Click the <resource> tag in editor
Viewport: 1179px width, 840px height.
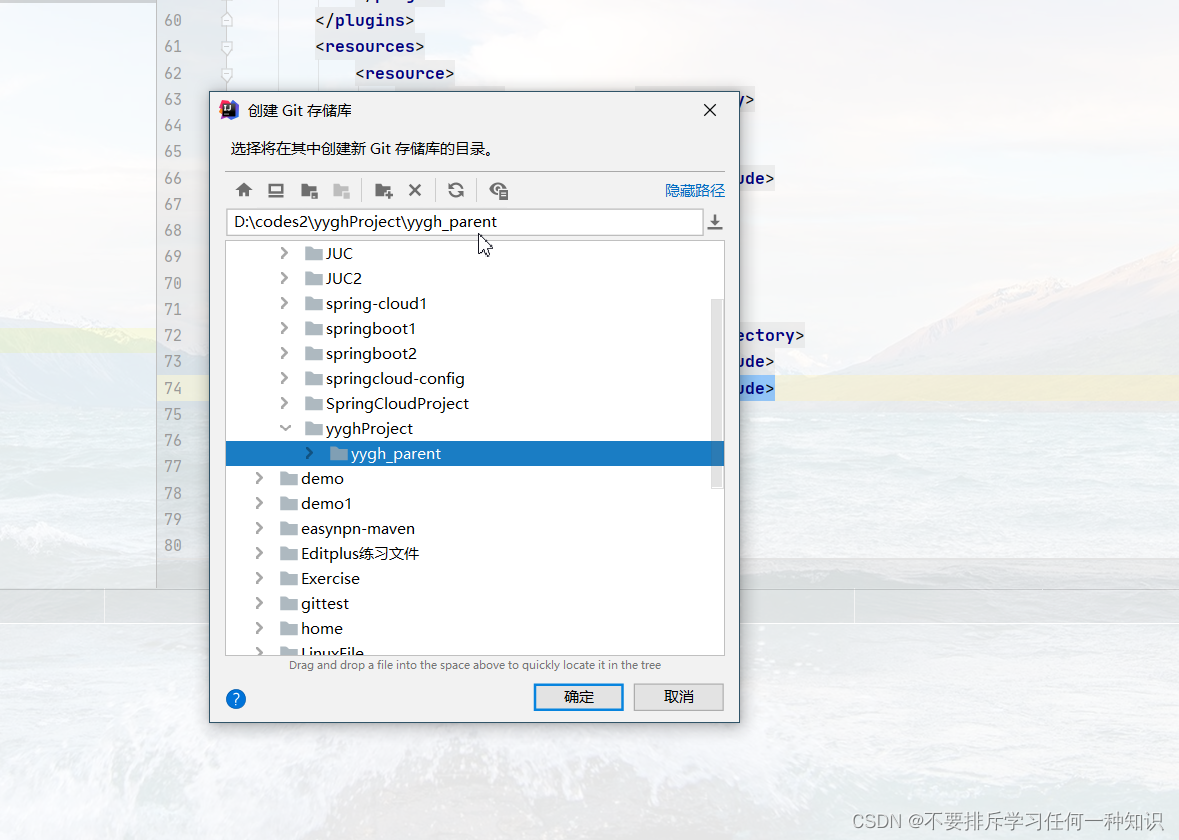coord(405,74)
